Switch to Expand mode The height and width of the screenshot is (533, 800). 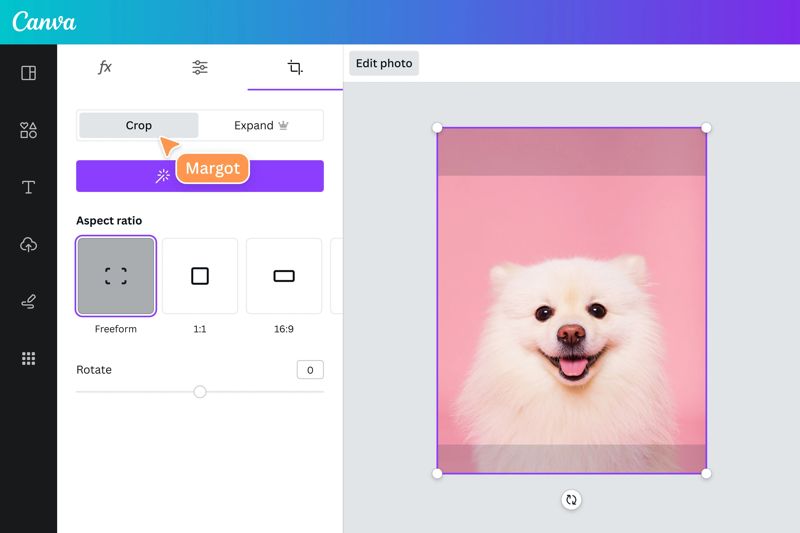coord(260,125)
